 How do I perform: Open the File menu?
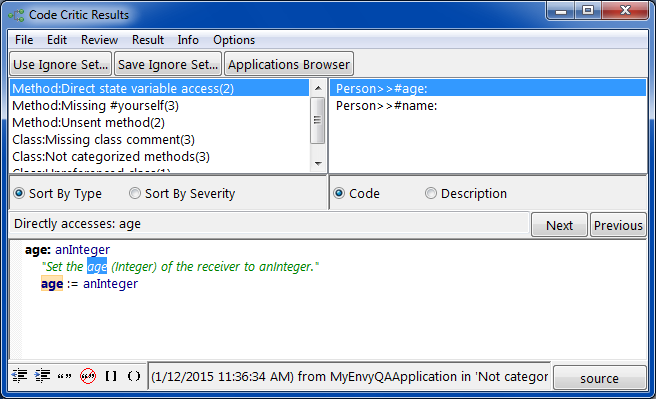tap(24, 40)
